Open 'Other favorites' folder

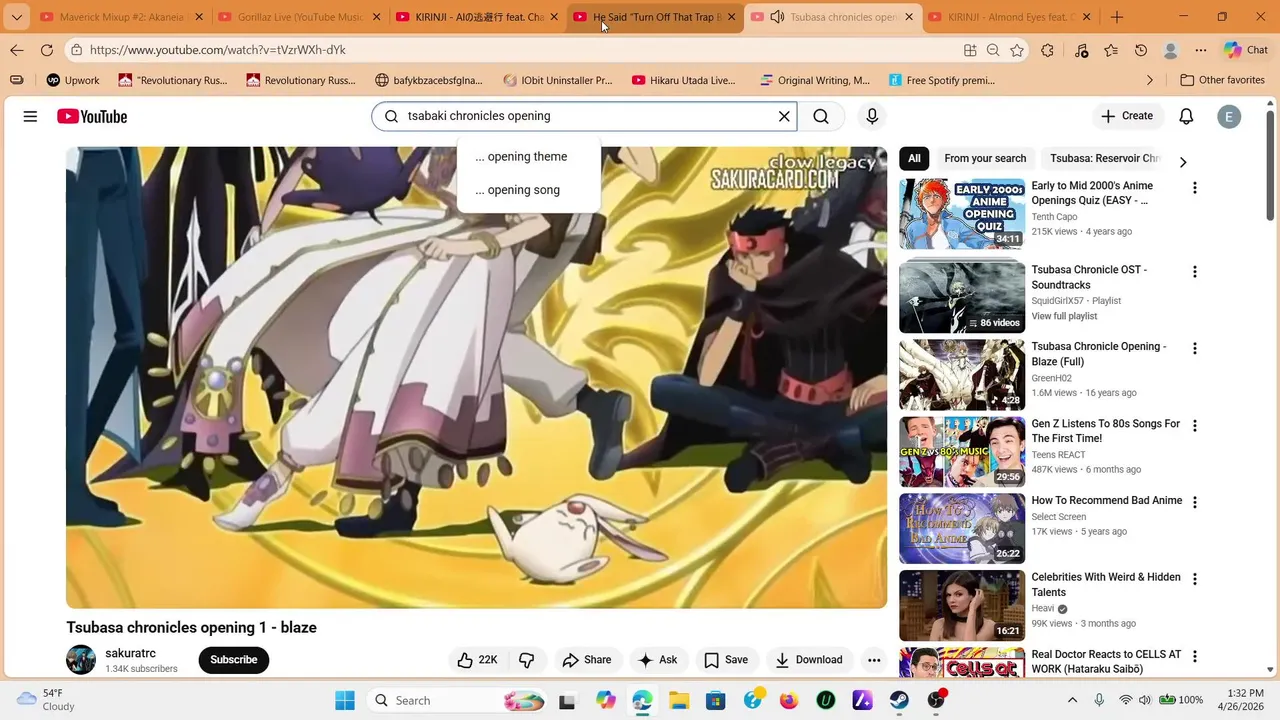click(x=1222, y=80)
